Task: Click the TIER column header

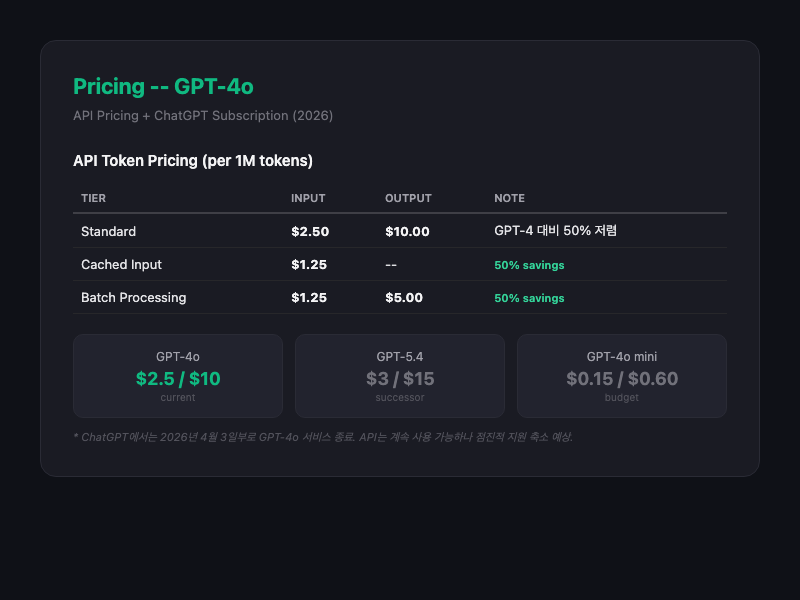Action: [93, 198]
